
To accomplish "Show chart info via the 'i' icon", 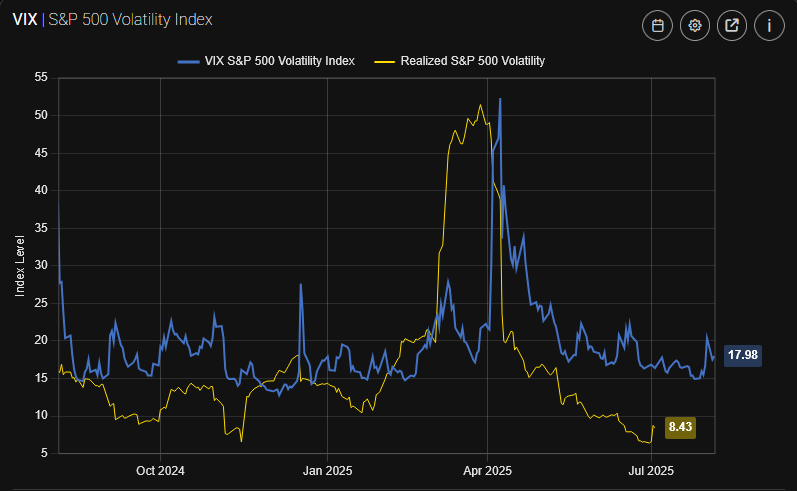I will click(x=769, y=25).
